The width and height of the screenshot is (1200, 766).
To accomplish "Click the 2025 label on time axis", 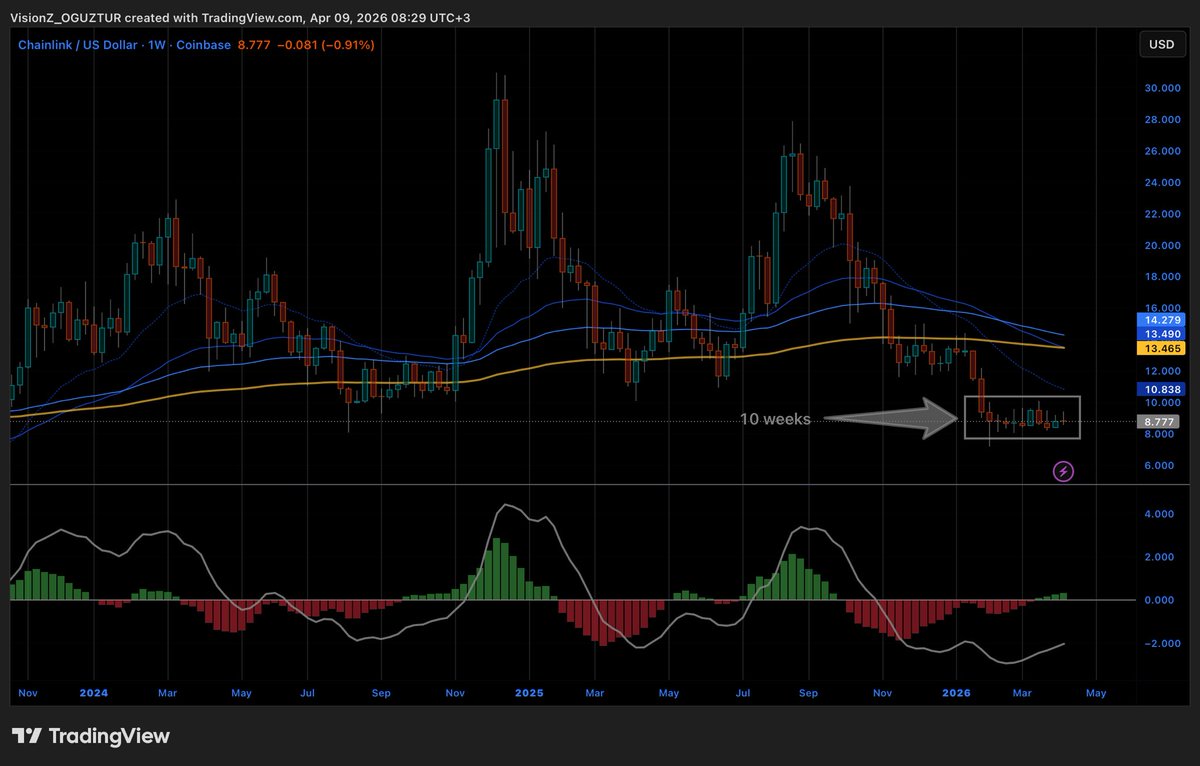I will (530, 692).
